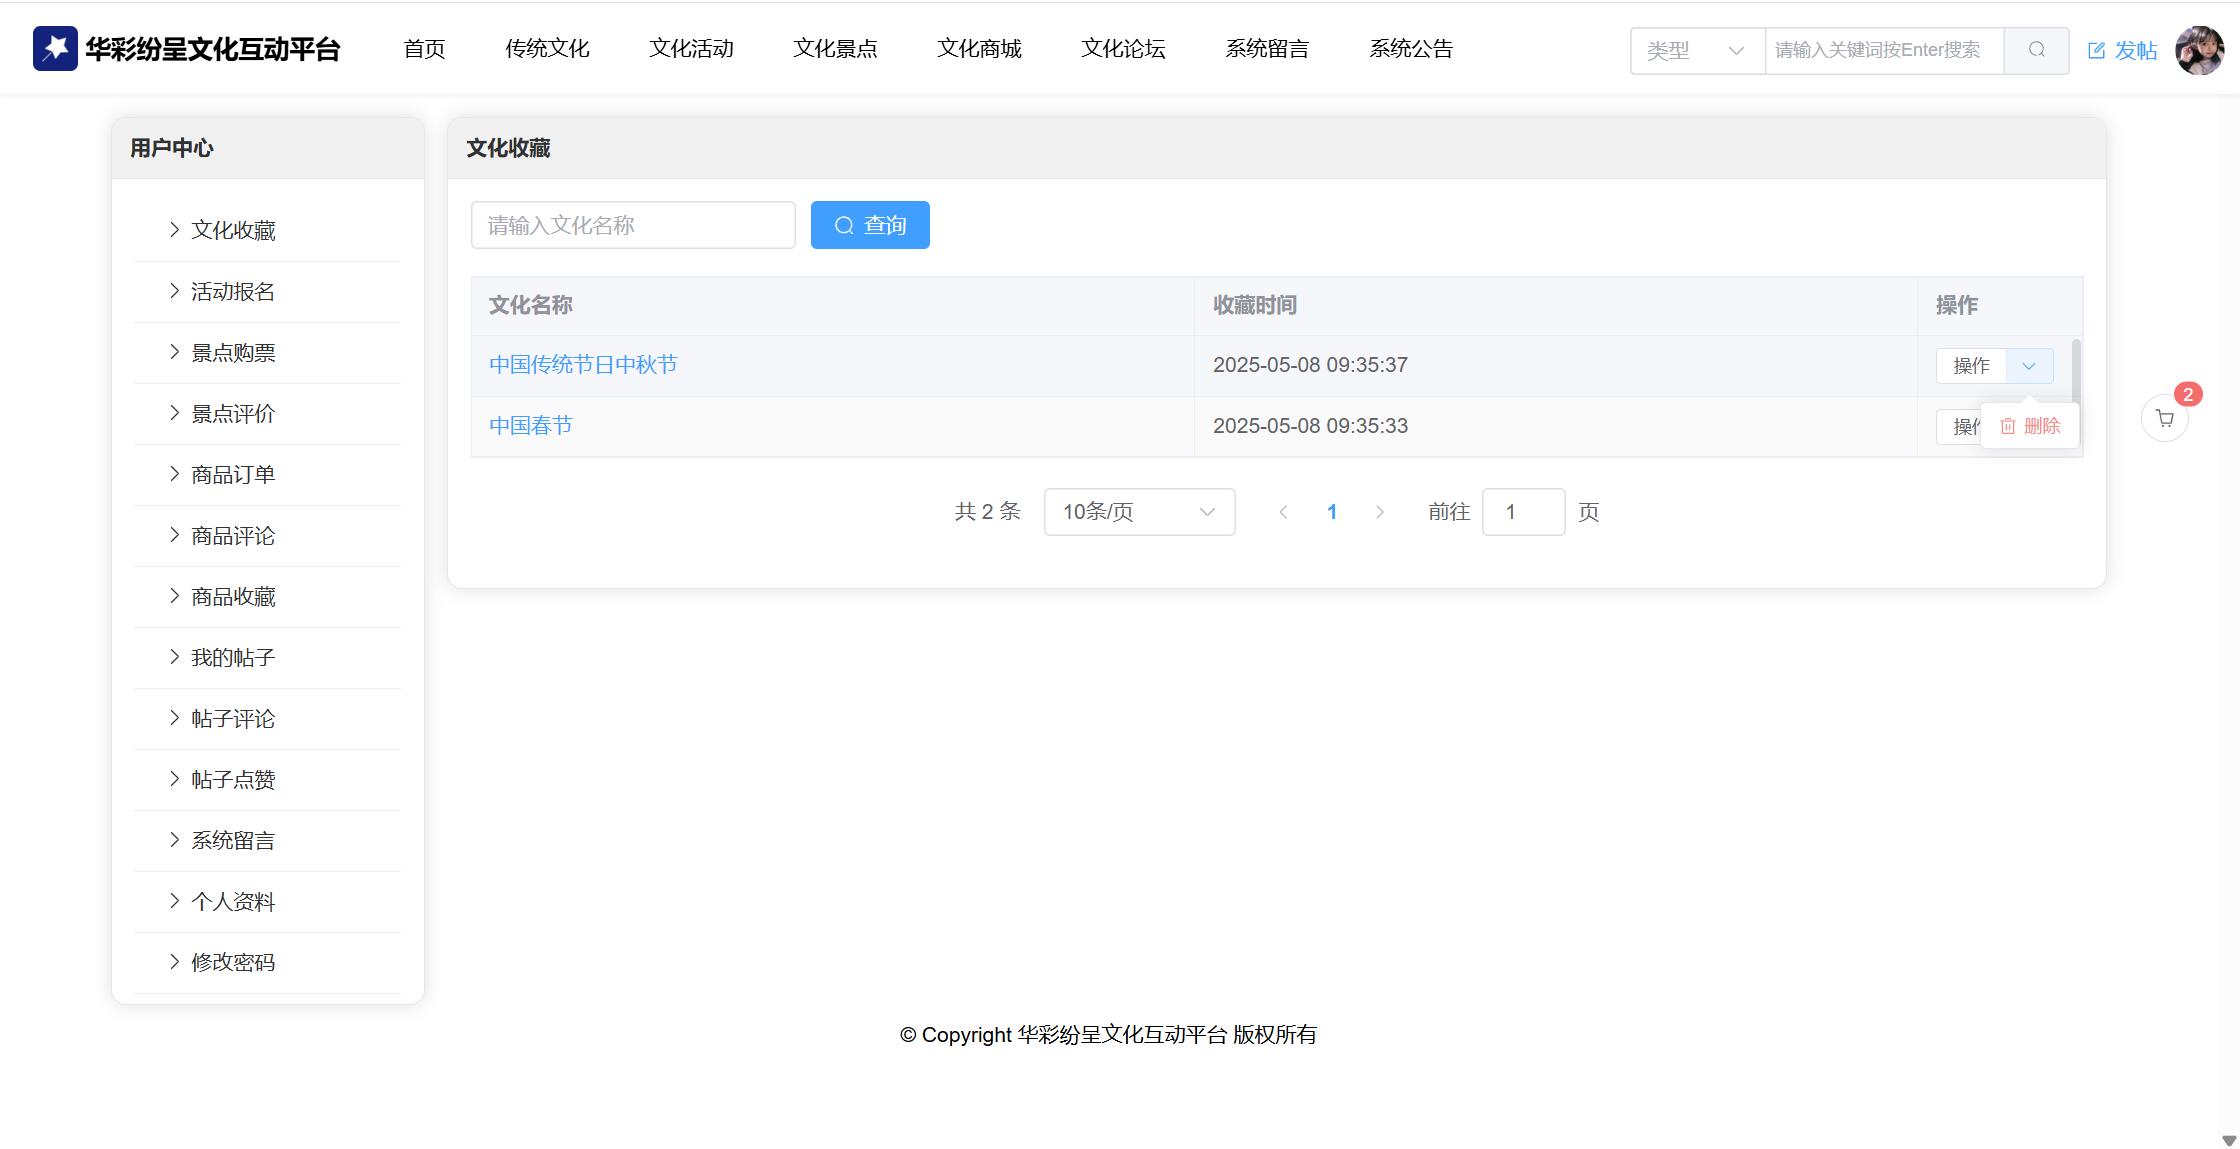
Task: Open the 中国春节 culture link
Action: 530,426
